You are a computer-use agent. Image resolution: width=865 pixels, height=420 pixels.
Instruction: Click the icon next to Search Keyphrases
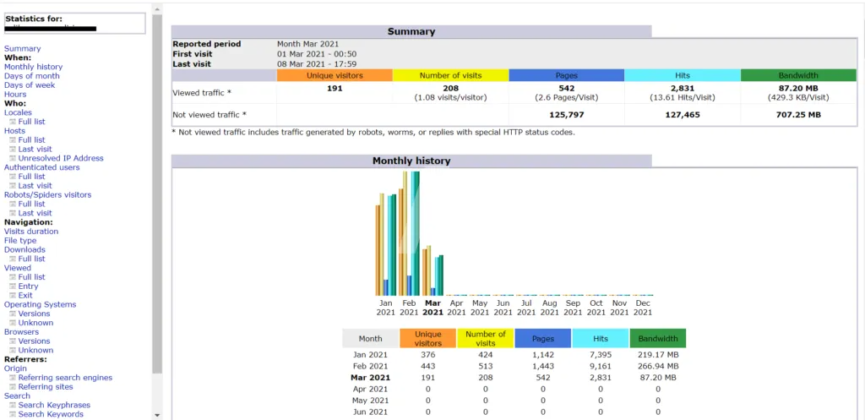pos(13,405)
